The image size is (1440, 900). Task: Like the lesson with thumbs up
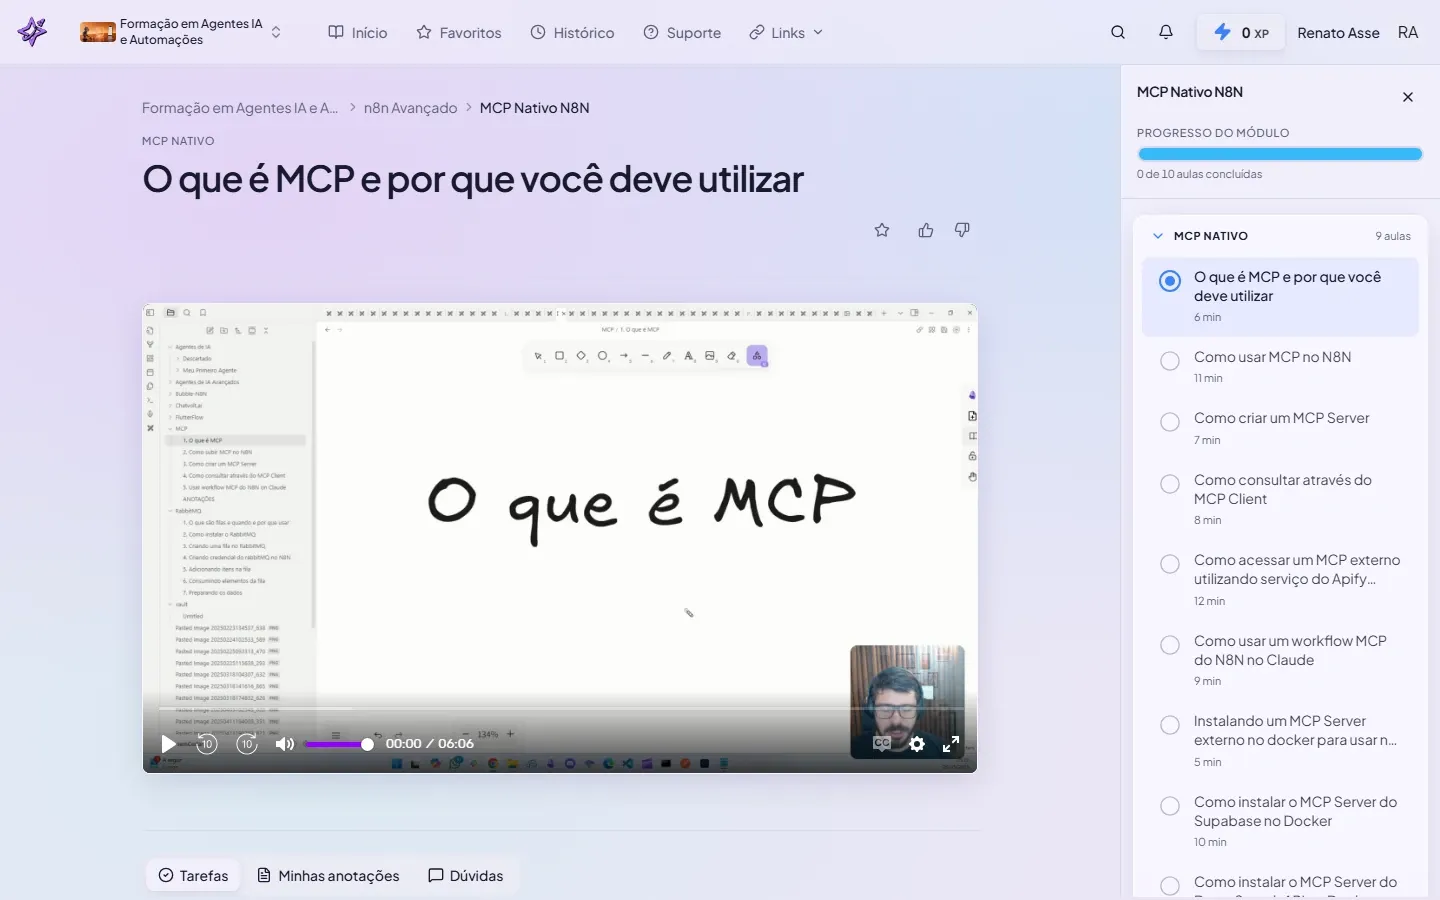tap(926, 230)
